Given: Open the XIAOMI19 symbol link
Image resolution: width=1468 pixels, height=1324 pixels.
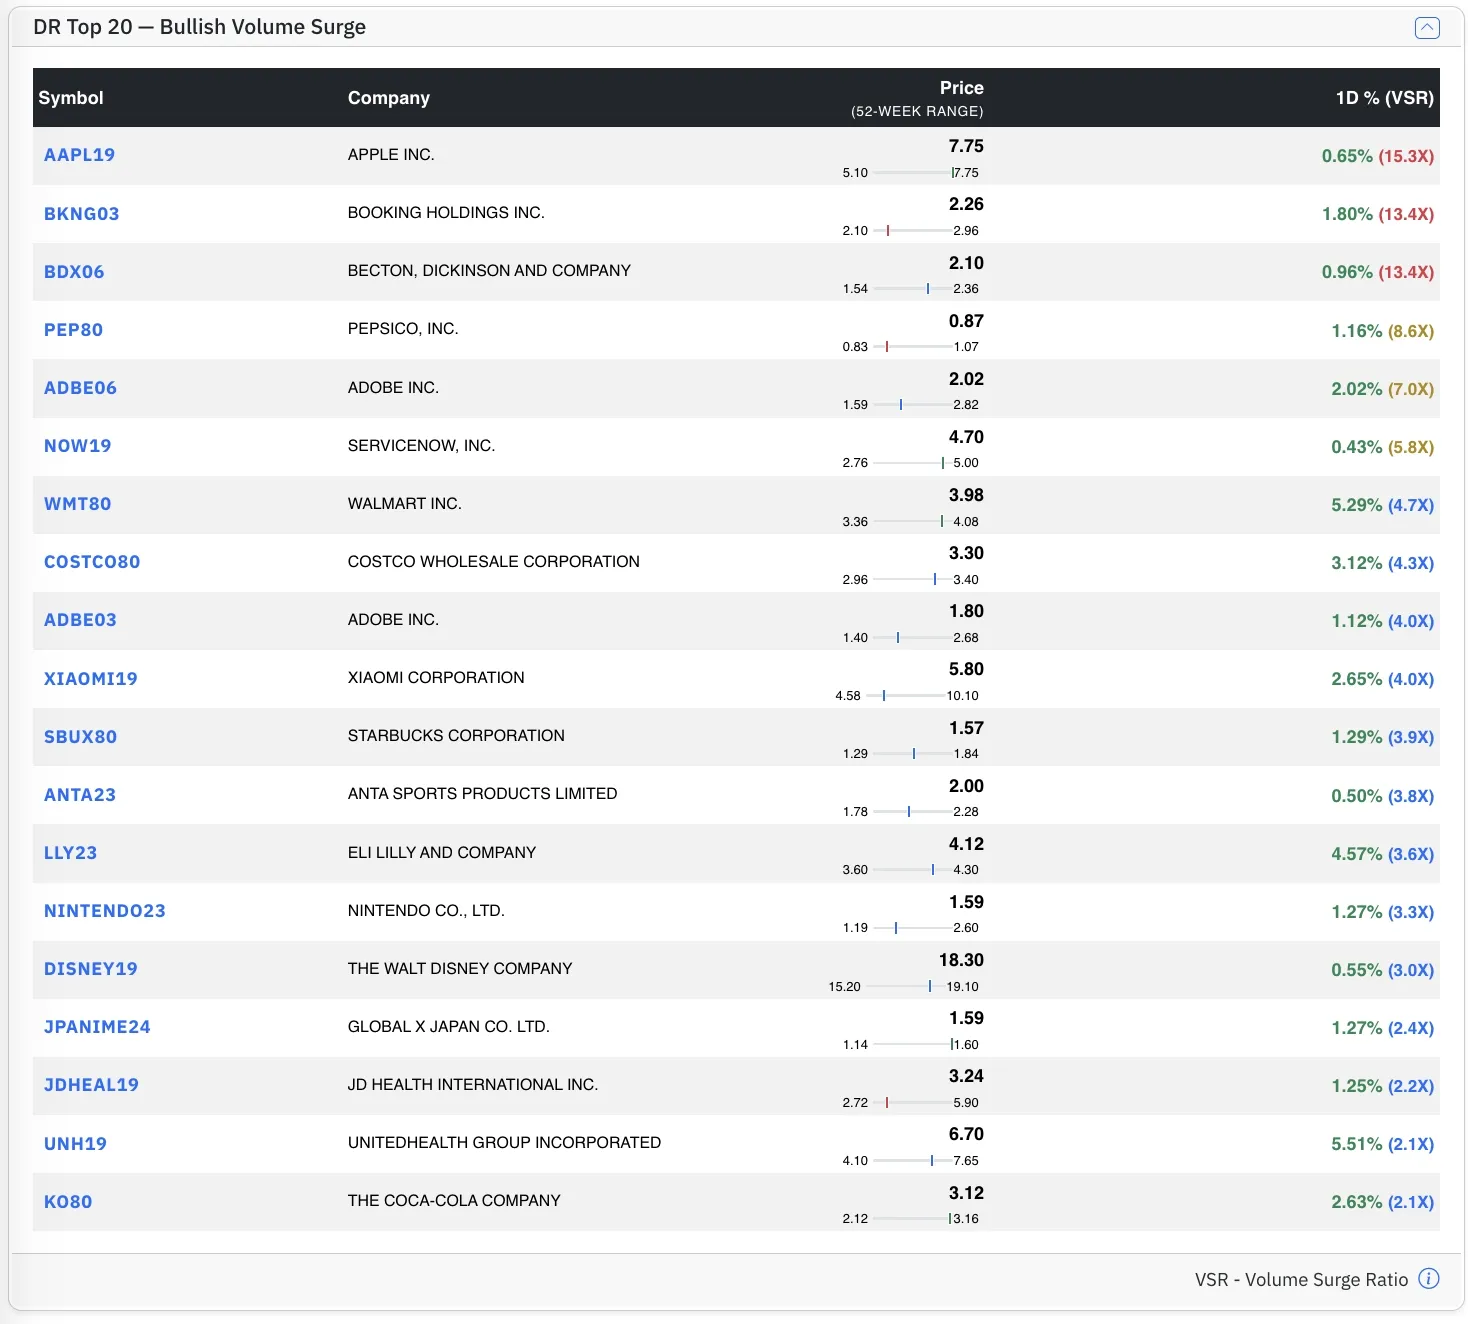Looking at the screenshot, I should [91, 678].
